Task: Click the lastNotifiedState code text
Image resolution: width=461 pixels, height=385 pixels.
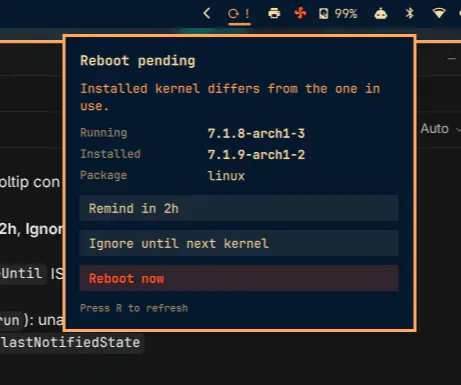Action: (x=71, y=343)
